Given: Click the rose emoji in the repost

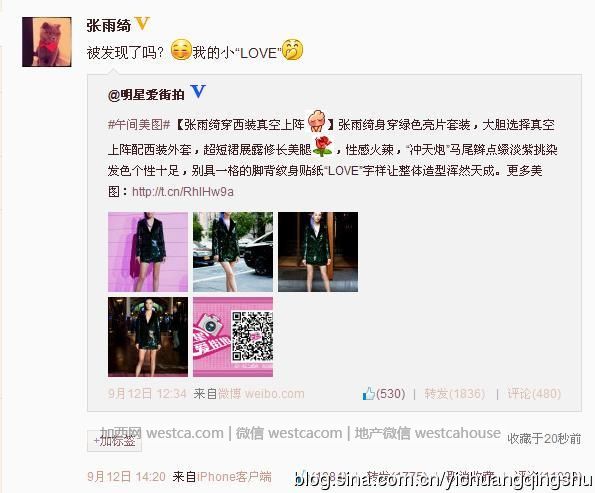Looking at the screenshot, I should point(323,146).
